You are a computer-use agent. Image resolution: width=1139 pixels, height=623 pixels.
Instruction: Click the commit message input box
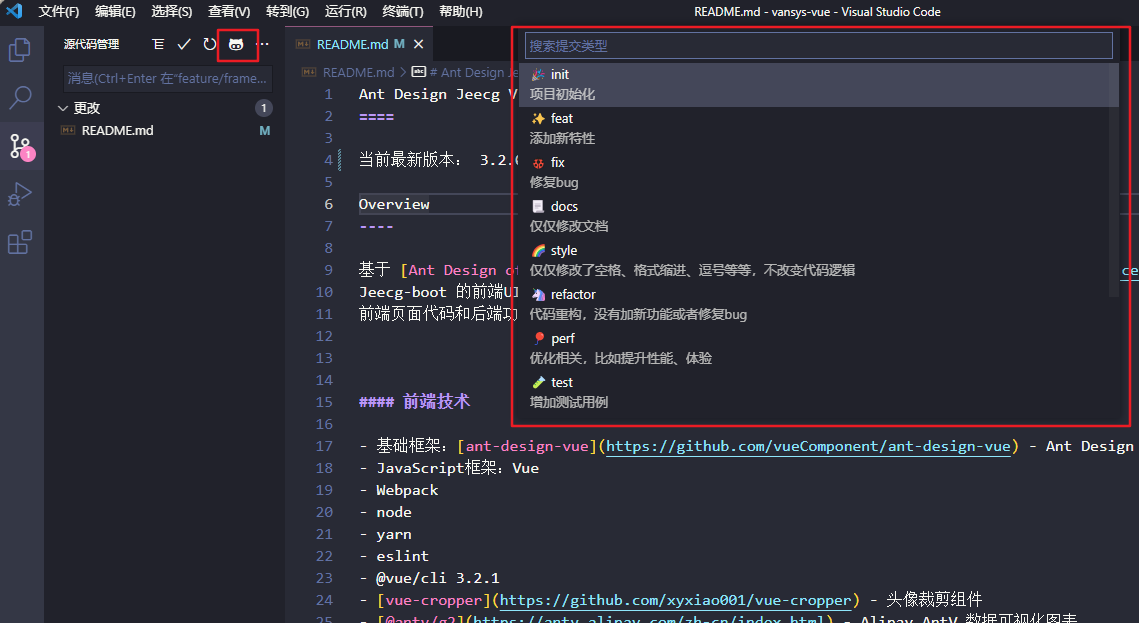pyautogui.click(x=167, y=78)
